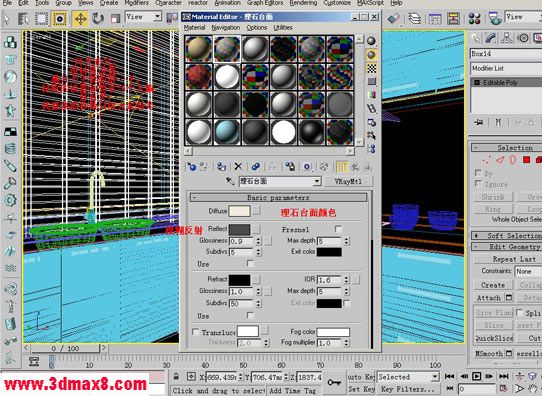542x396 pixels.
Task: Open the Rendering menu
Action: coord(303,3)
